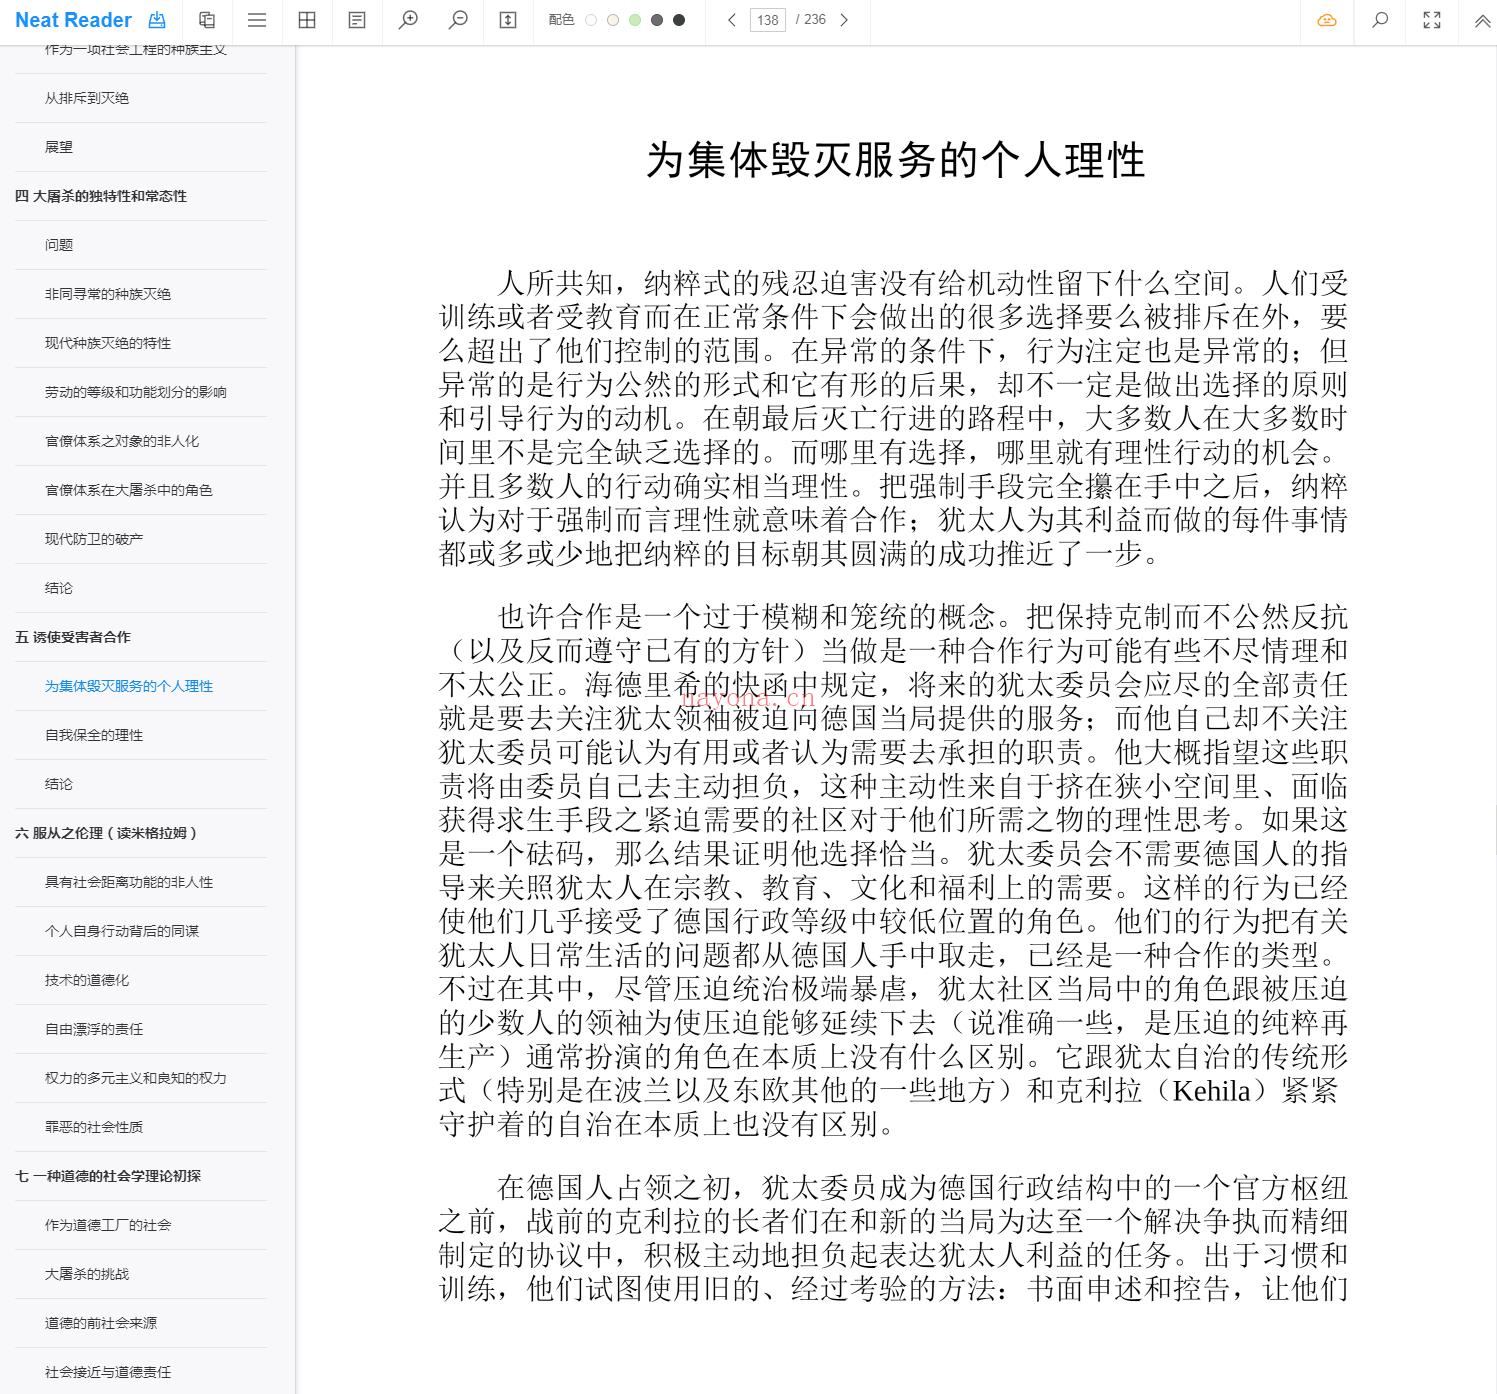
Task: Open chapter 罪恶的社会性质
Action: pos(94,1127)
